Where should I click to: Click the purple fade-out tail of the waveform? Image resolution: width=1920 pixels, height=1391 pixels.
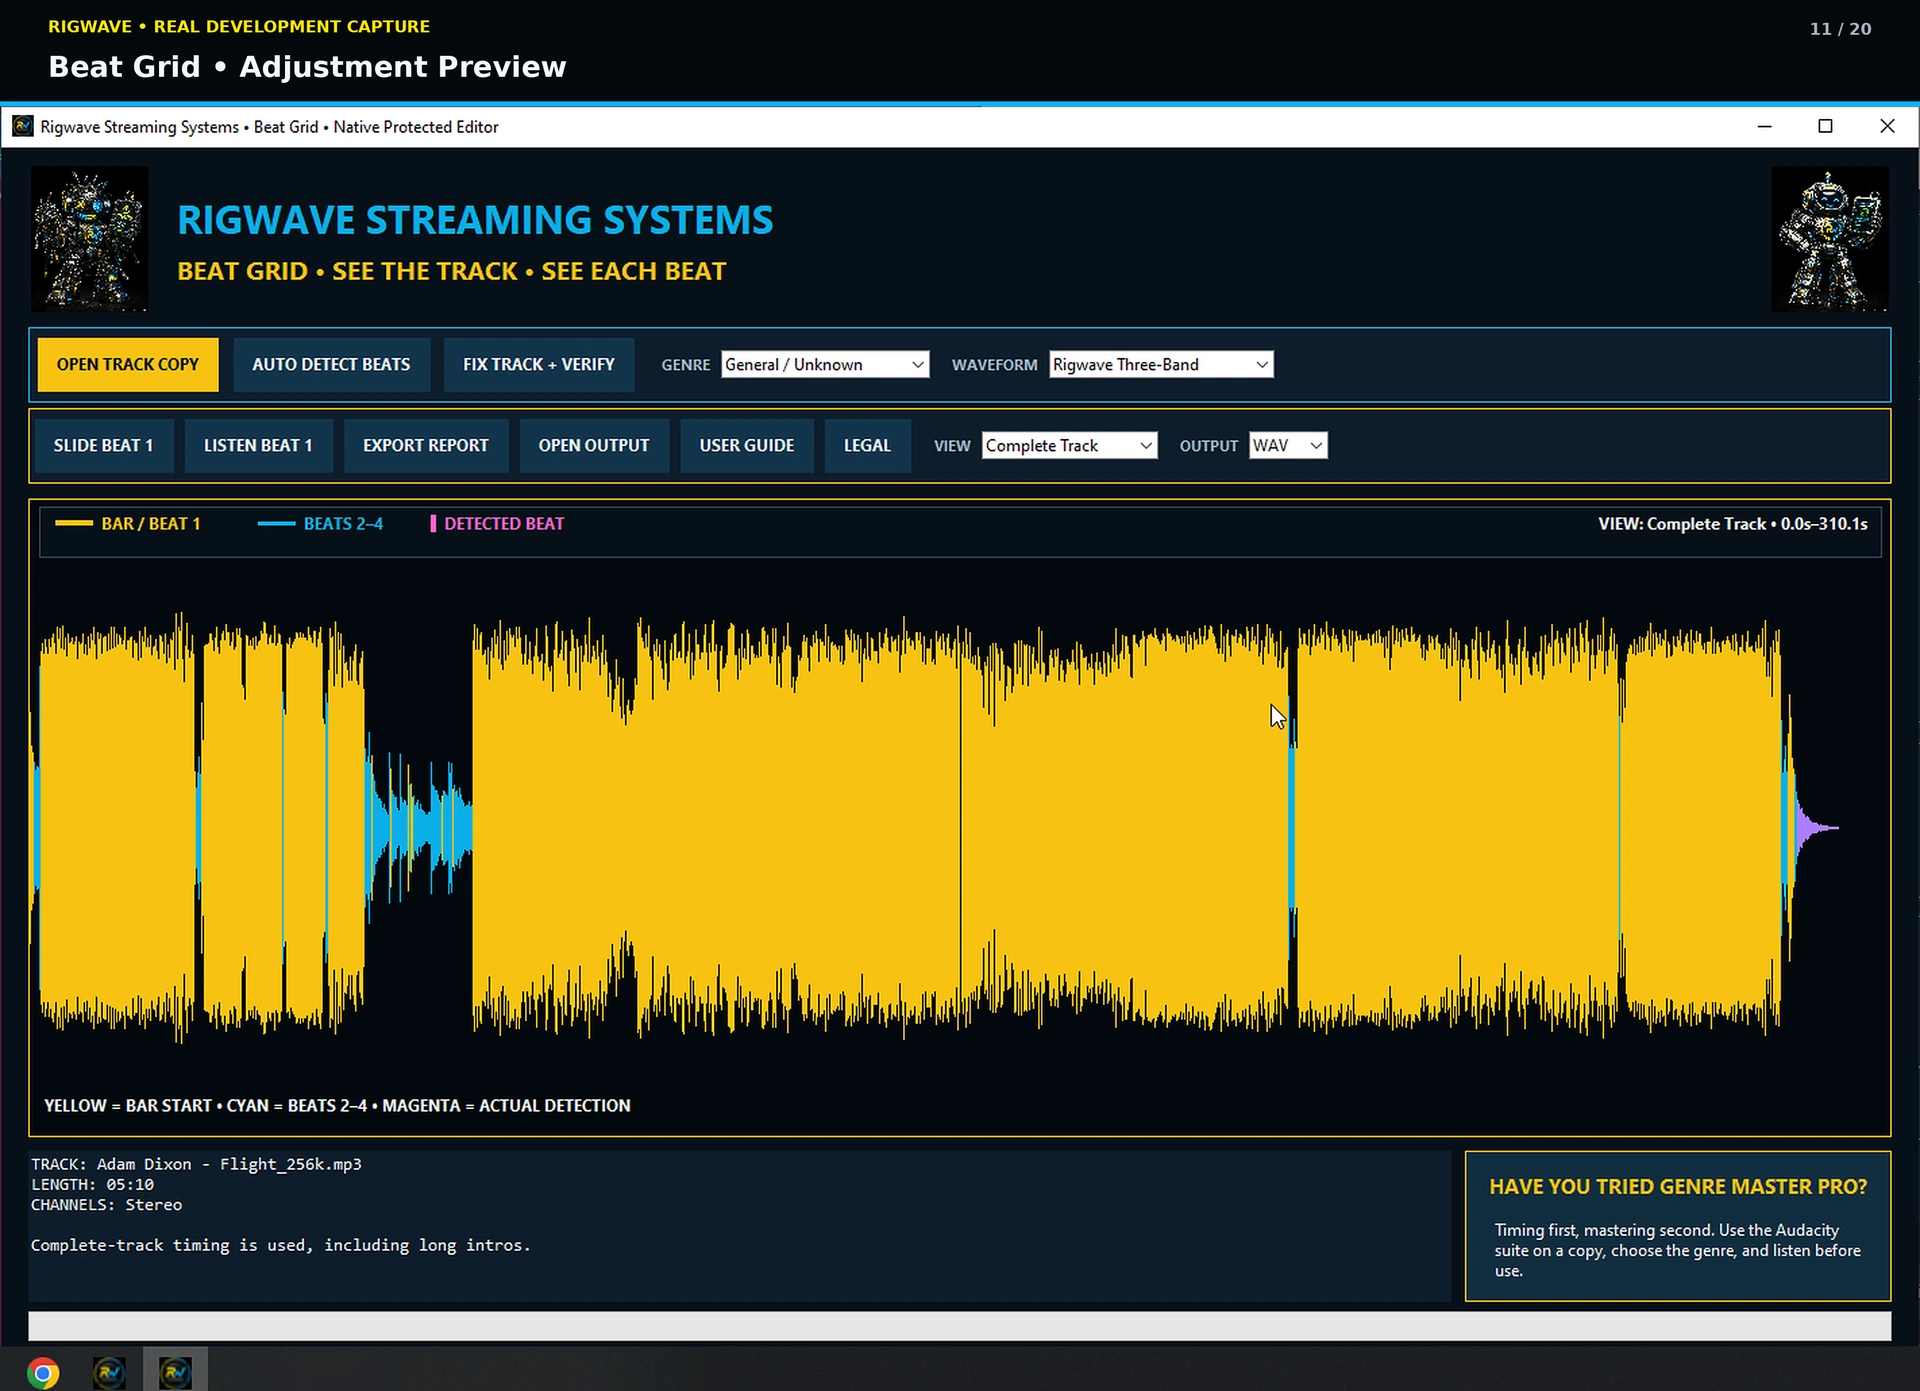coord(1815,828)
